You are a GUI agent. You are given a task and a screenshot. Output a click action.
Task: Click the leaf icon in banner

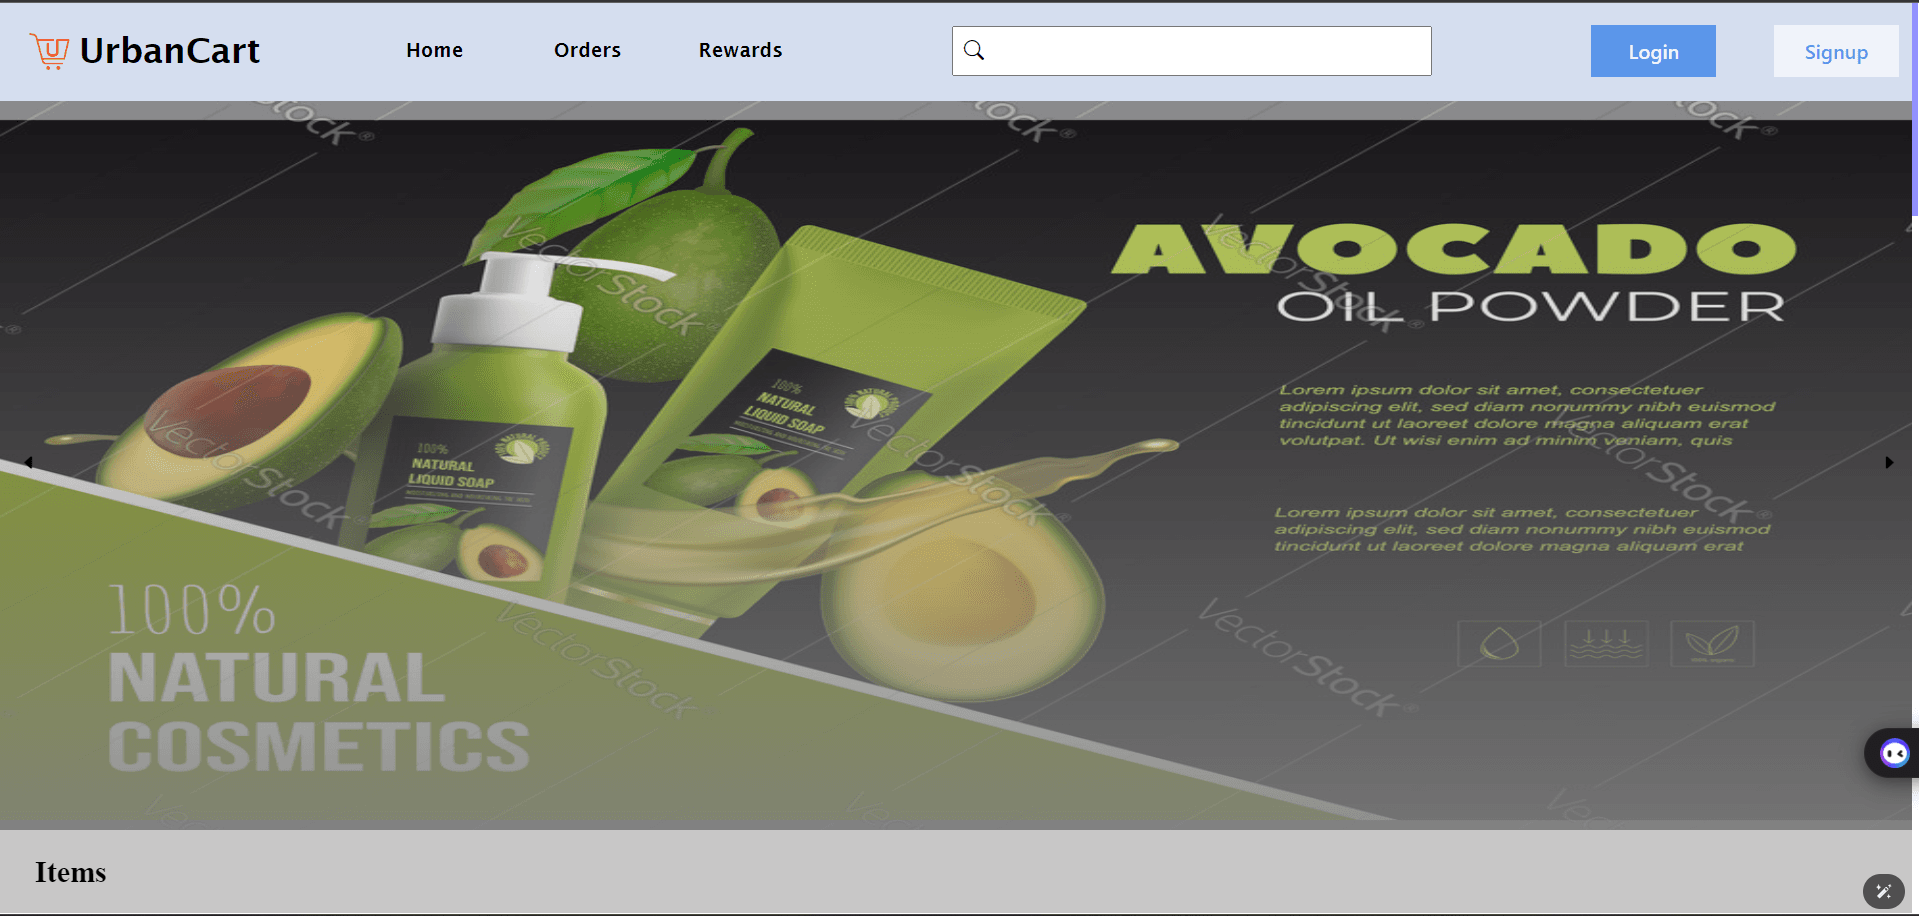1711,643
